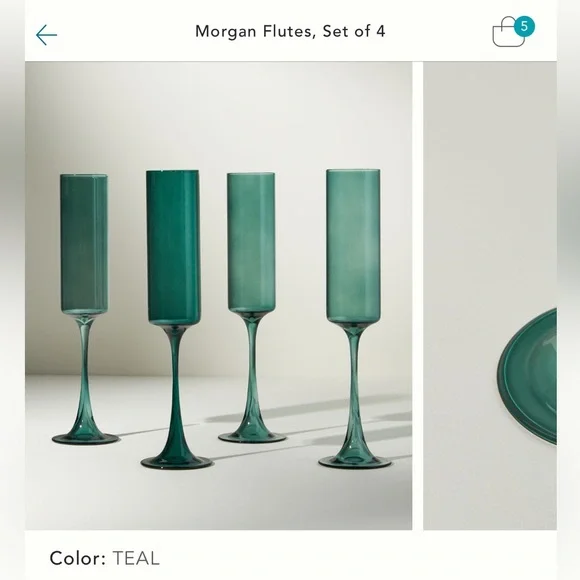Go back using the left arrow icon
Viewport: 580px width, 580px height.
46,35
